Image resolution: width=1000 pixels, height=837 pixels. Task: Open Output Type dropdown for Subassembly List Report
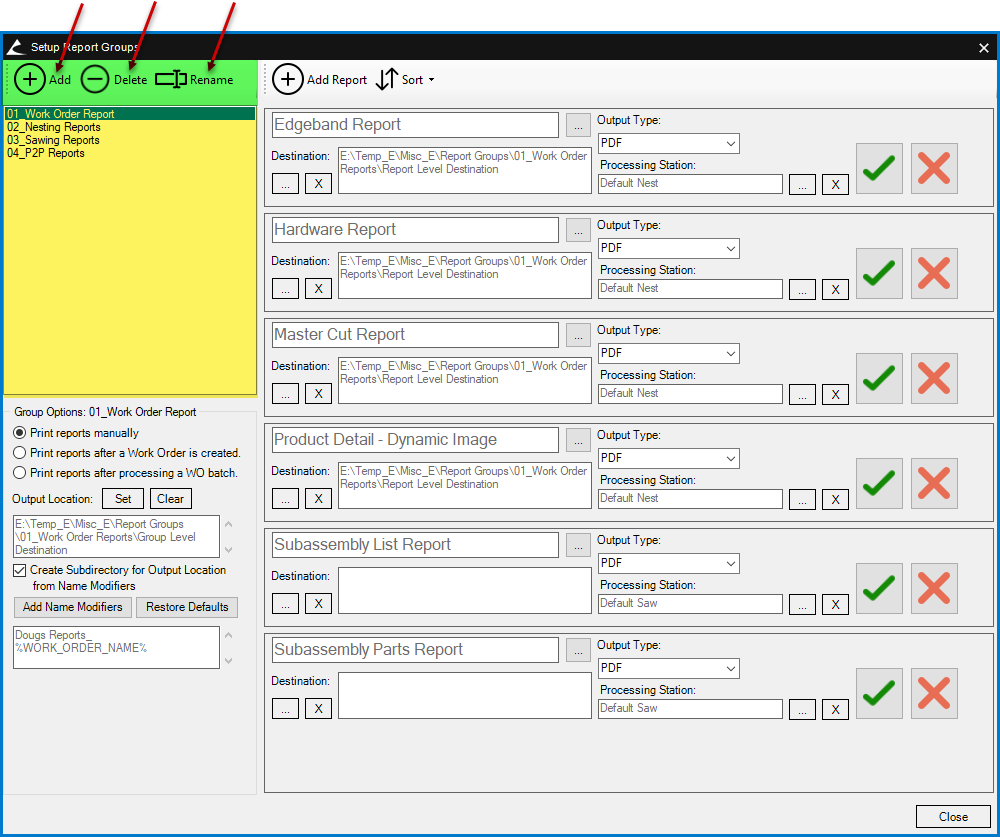click(x=668, y=563)
